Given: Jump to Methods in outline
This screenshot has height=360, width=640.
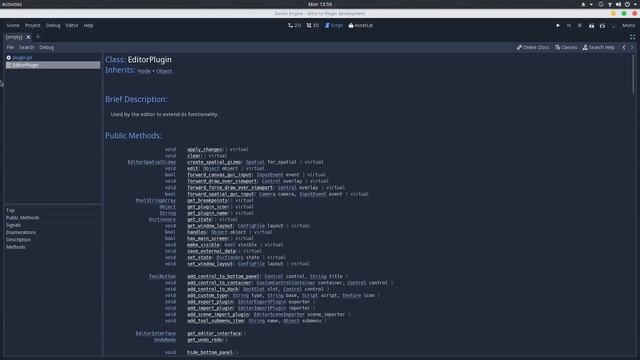Looking at the screenshot, I should point(16,247).
